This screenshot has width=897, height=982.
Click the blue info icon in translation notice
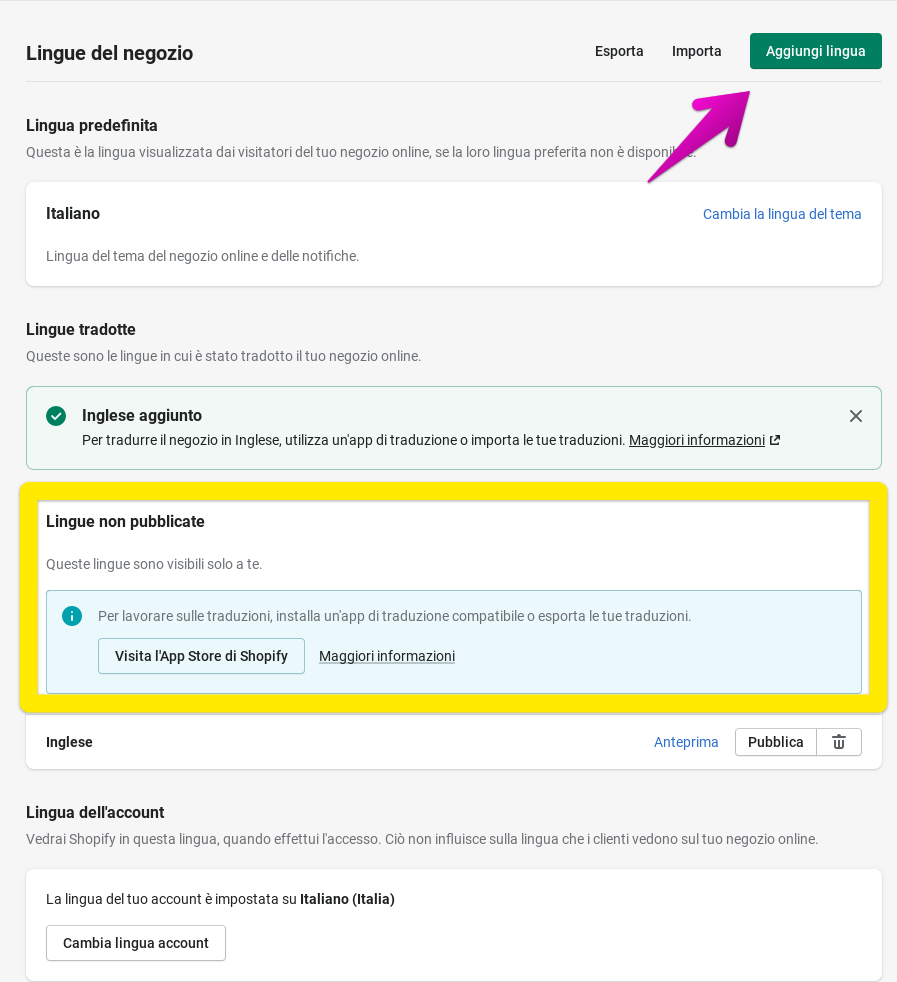coord(72,616)
